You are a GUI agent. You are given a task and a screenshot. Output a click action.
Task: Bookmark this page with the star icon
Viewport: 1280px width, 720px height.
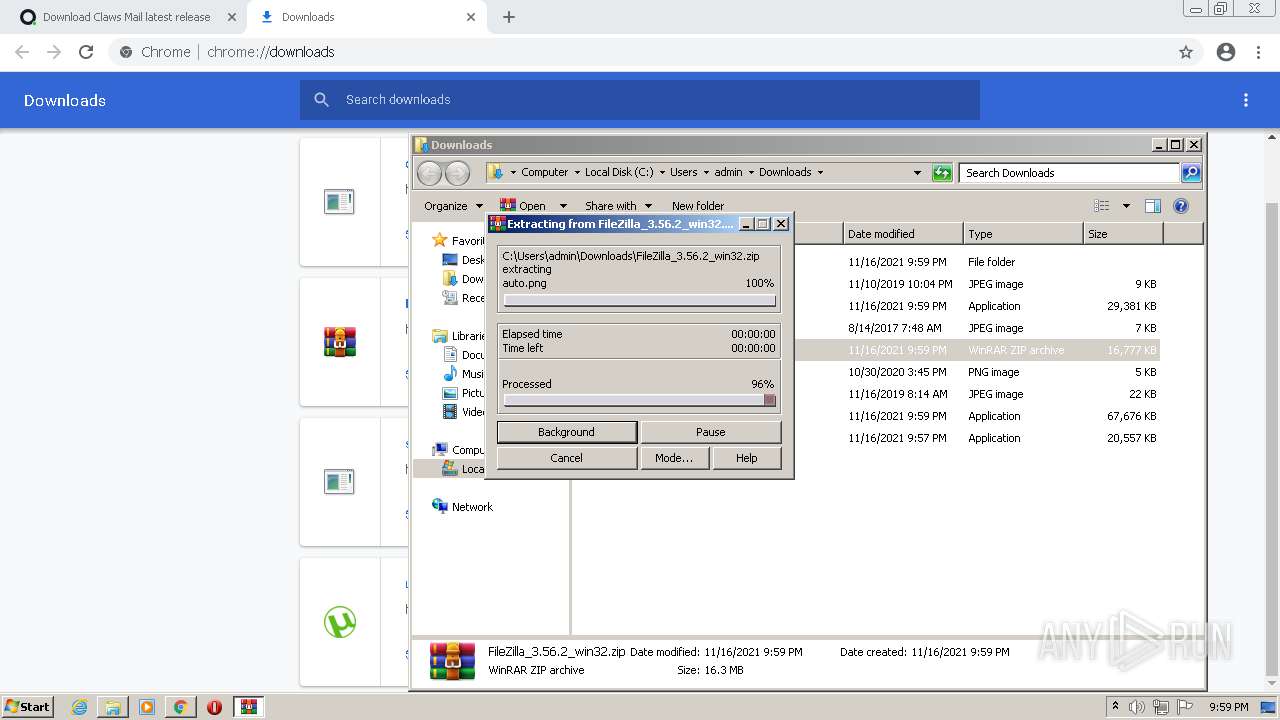tap(1186, 52)
